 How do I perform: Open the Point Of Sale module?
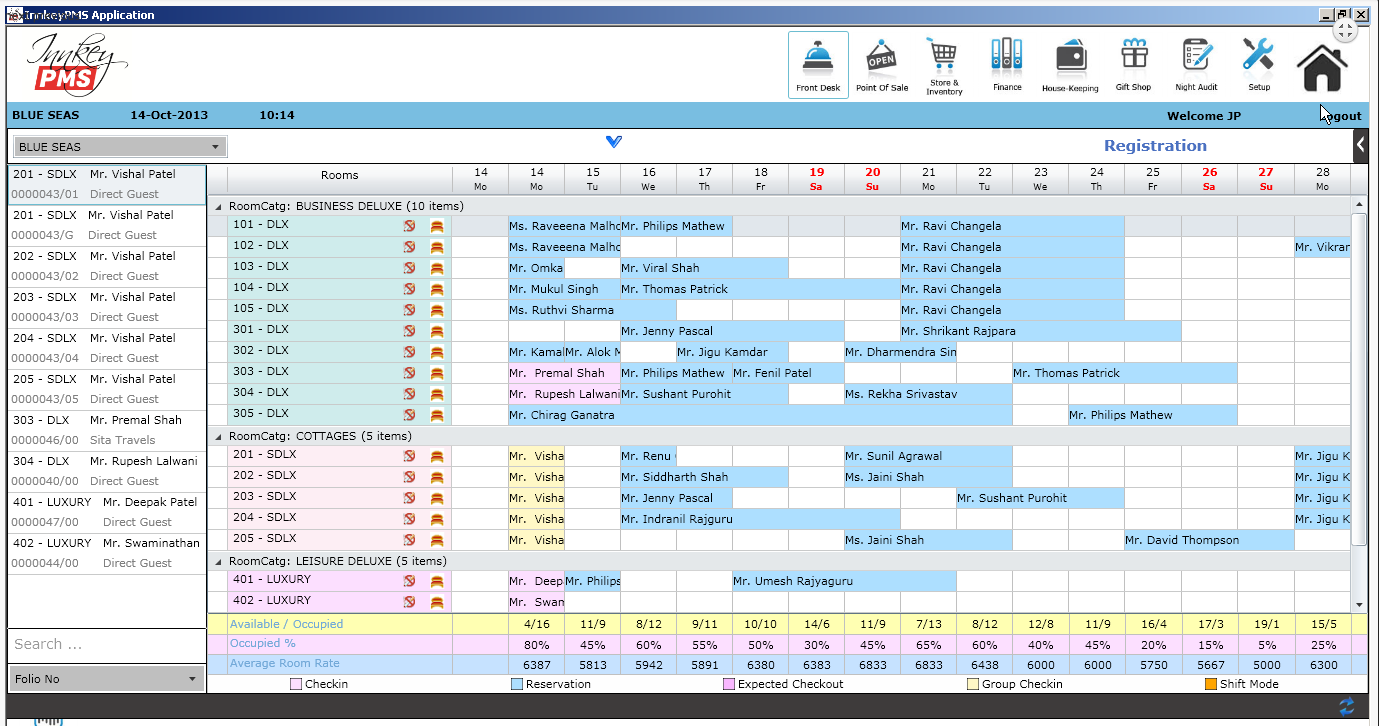pos(881,62)
